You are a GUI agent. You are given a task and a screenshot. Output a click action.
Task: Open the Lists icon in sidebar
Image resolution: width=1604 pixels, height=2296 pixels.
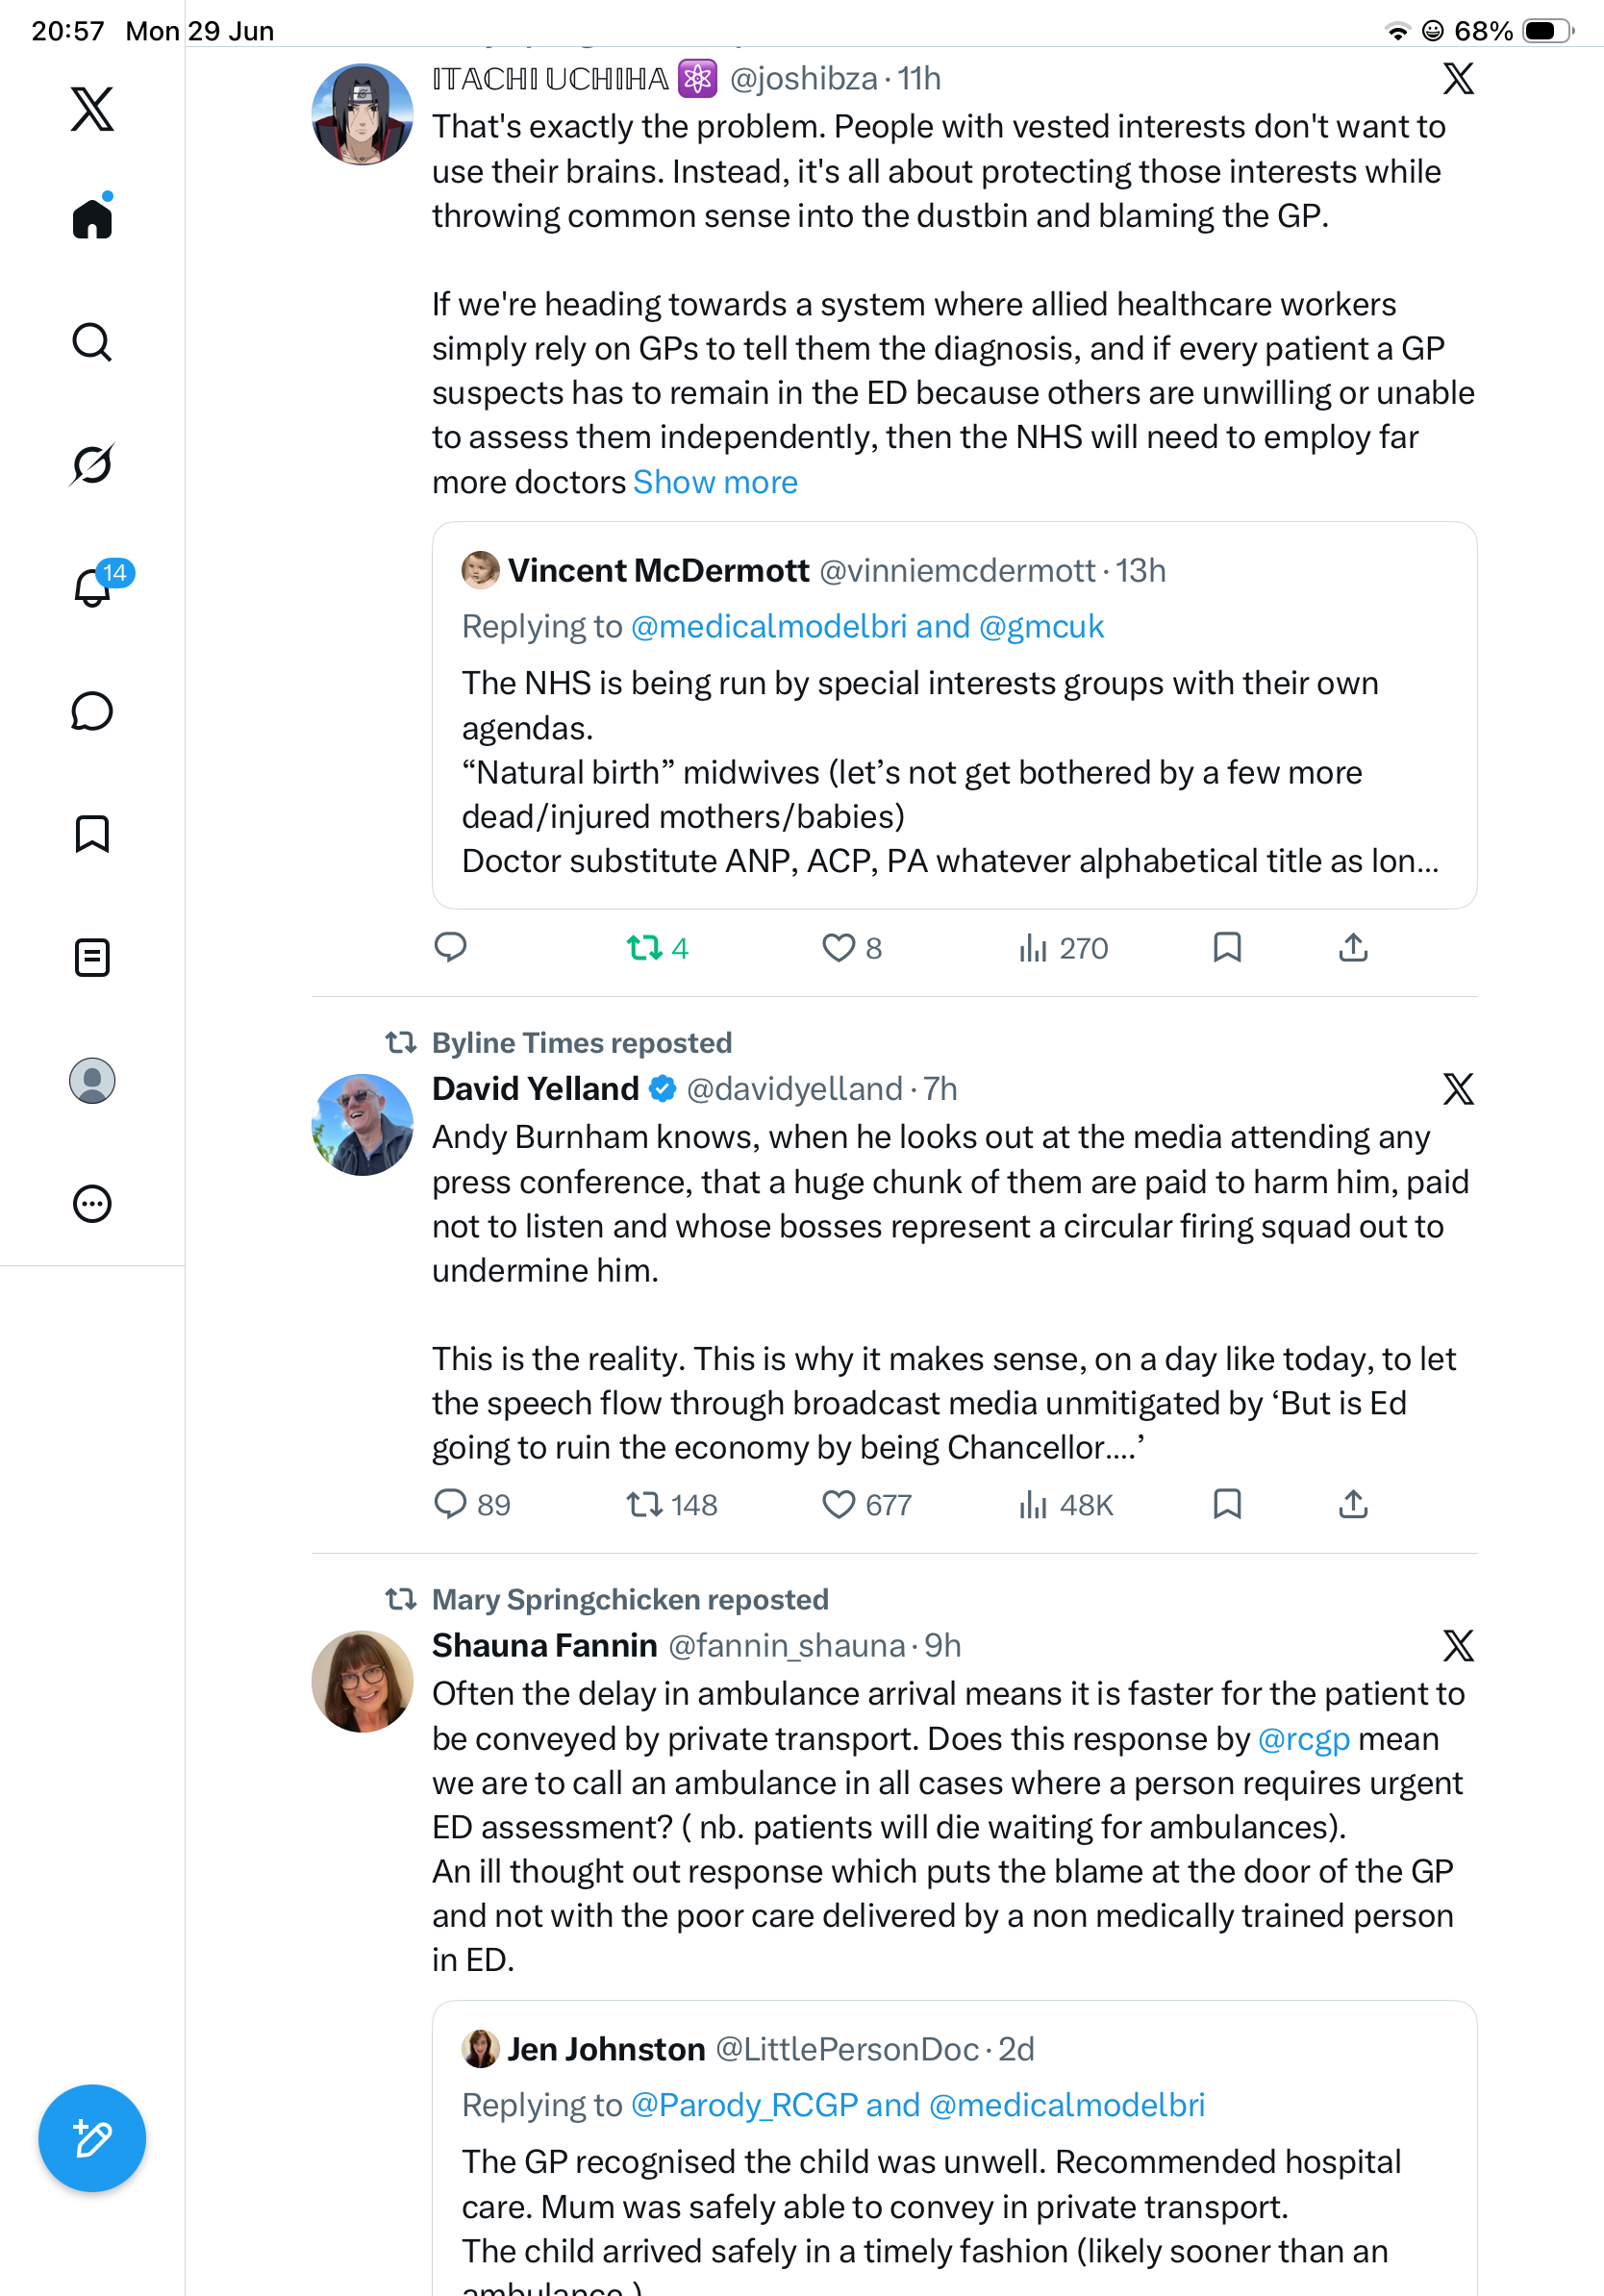pos(92,957)
